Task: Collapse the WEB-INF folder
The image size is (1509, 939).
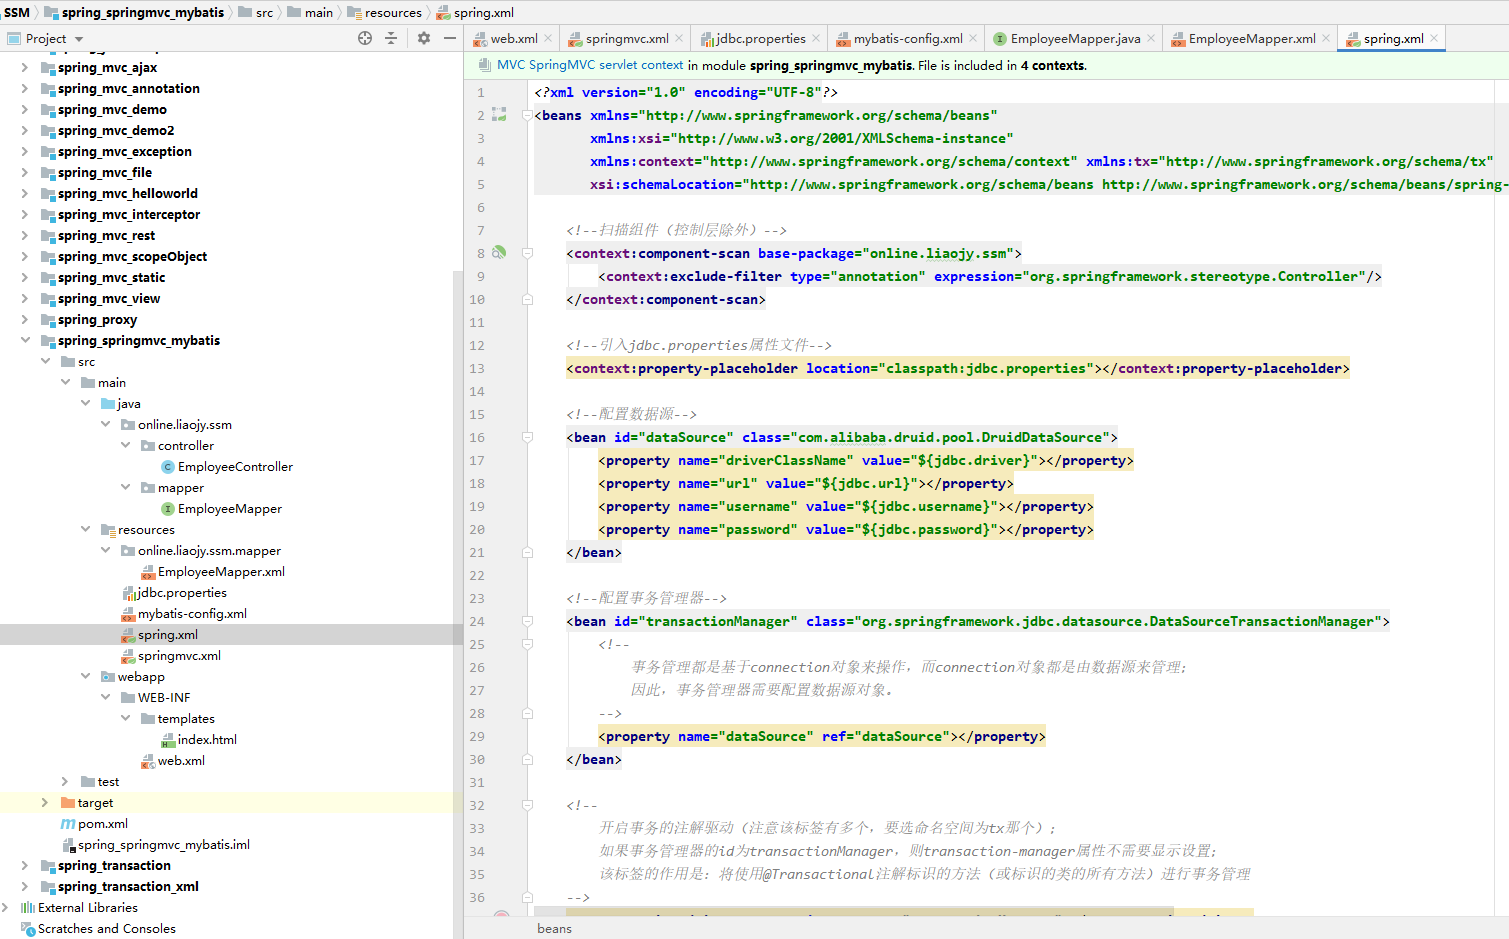Action: (105, 697)
